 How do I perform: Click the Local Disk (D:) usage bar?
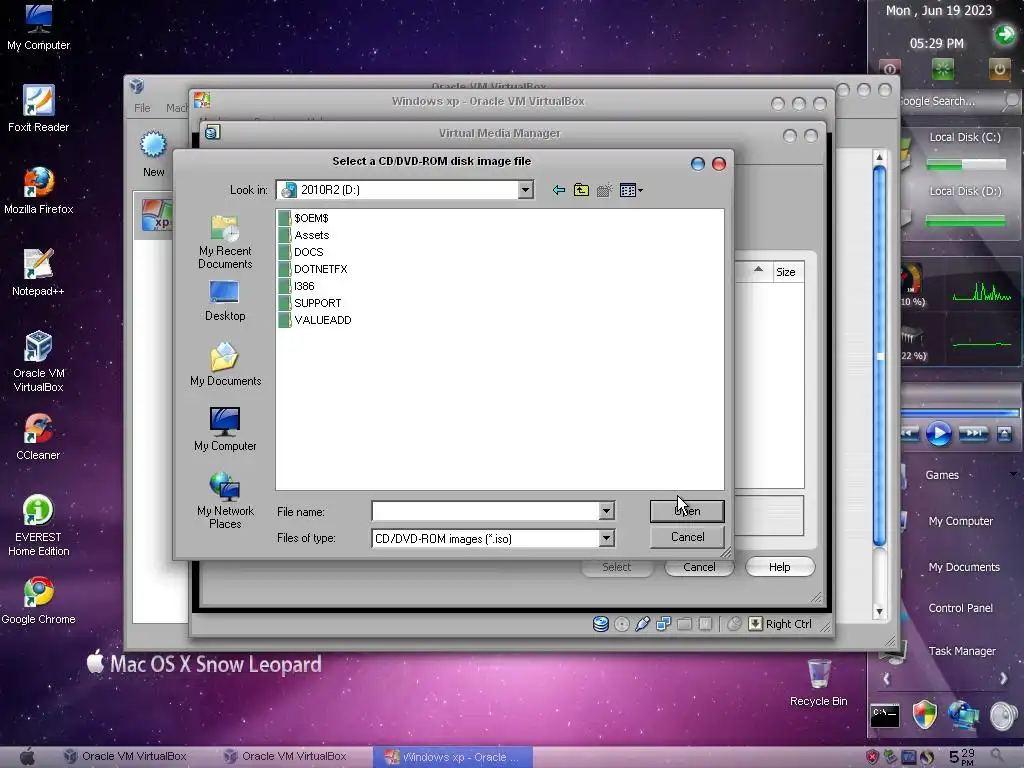(x=965, y=221)
